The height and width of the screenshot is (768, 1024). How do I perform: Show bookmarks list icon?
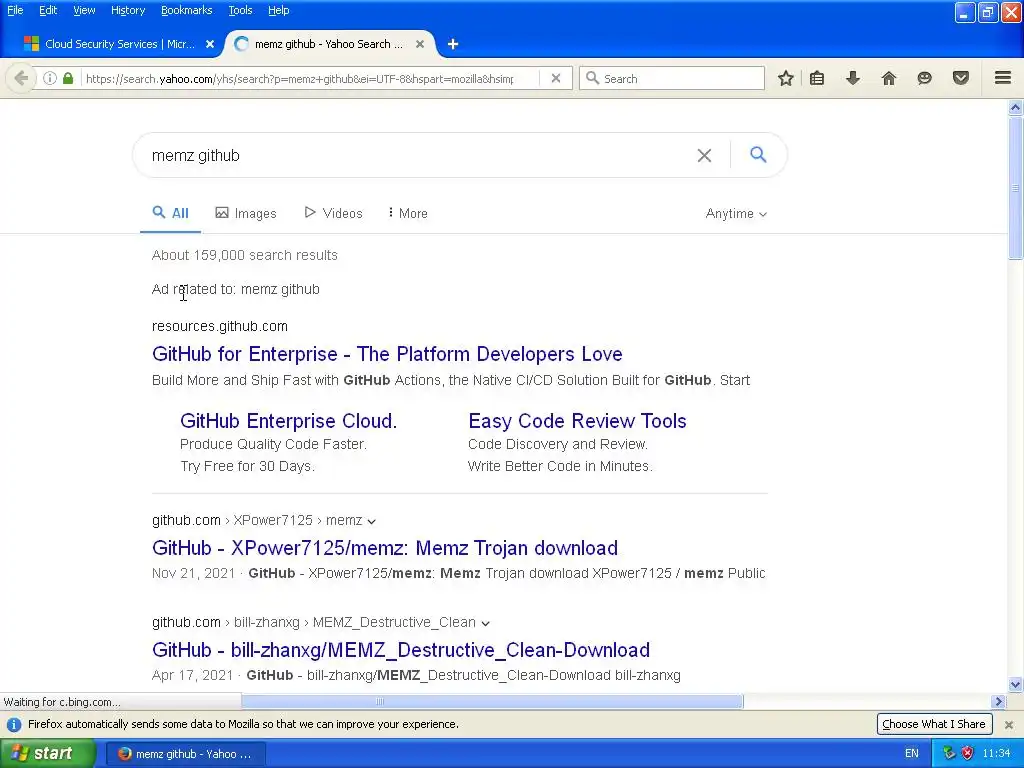[817, 78]
